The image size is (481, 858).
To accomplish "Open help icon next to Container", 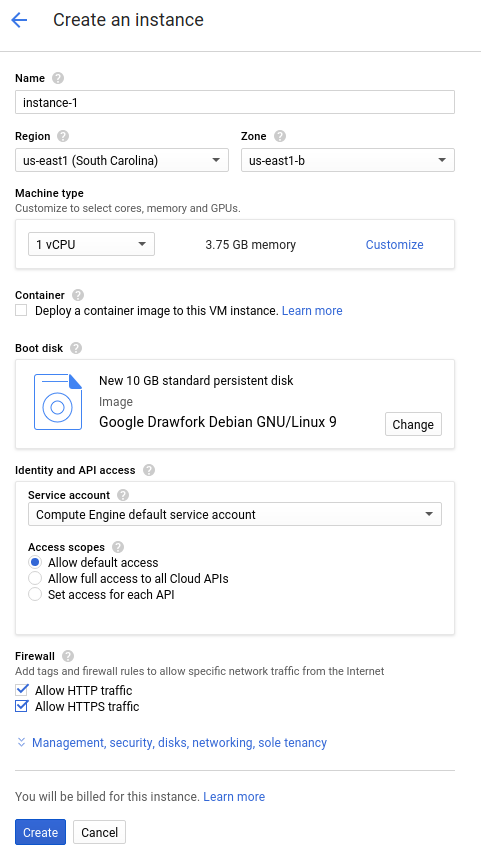I will tap(78, 295).
